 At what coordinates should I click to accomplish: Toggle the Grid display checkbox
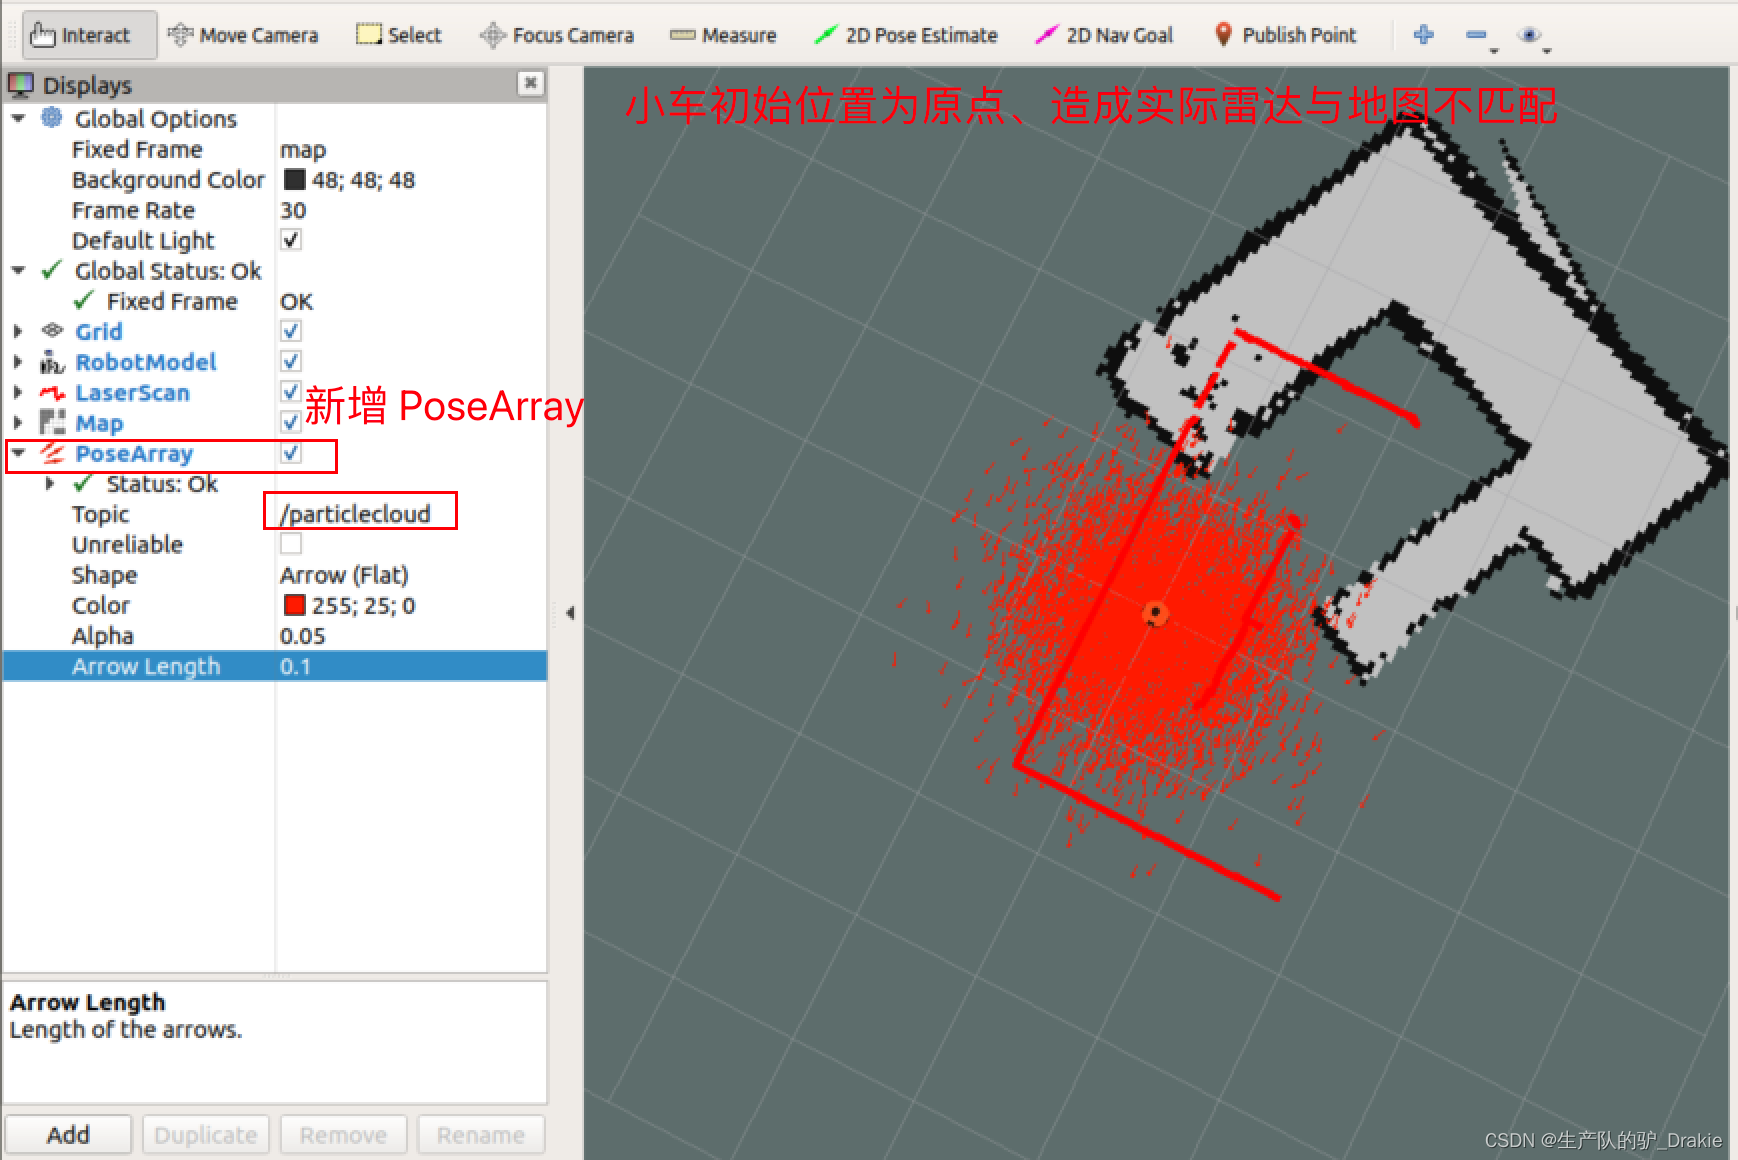point(291,331)
